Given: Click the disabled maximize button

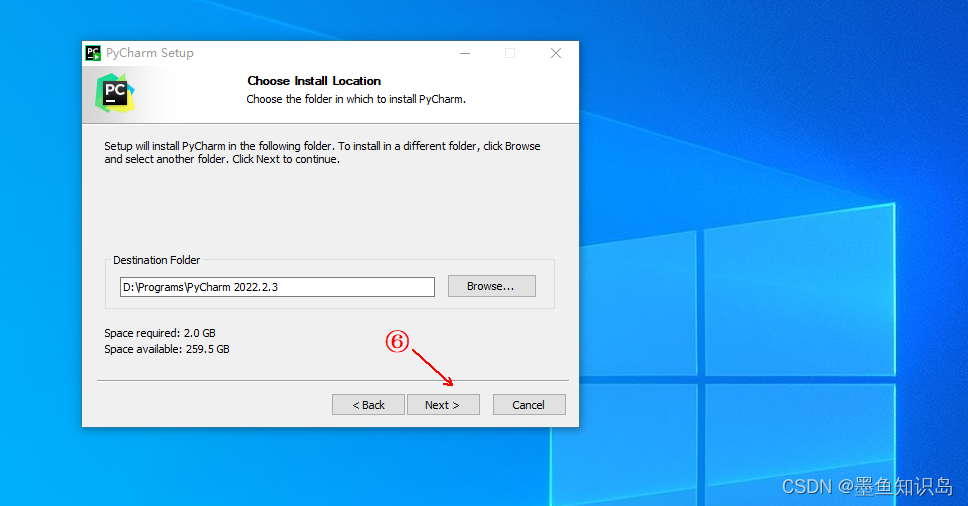Looking at the screenshot, I should tap(510, 53).
